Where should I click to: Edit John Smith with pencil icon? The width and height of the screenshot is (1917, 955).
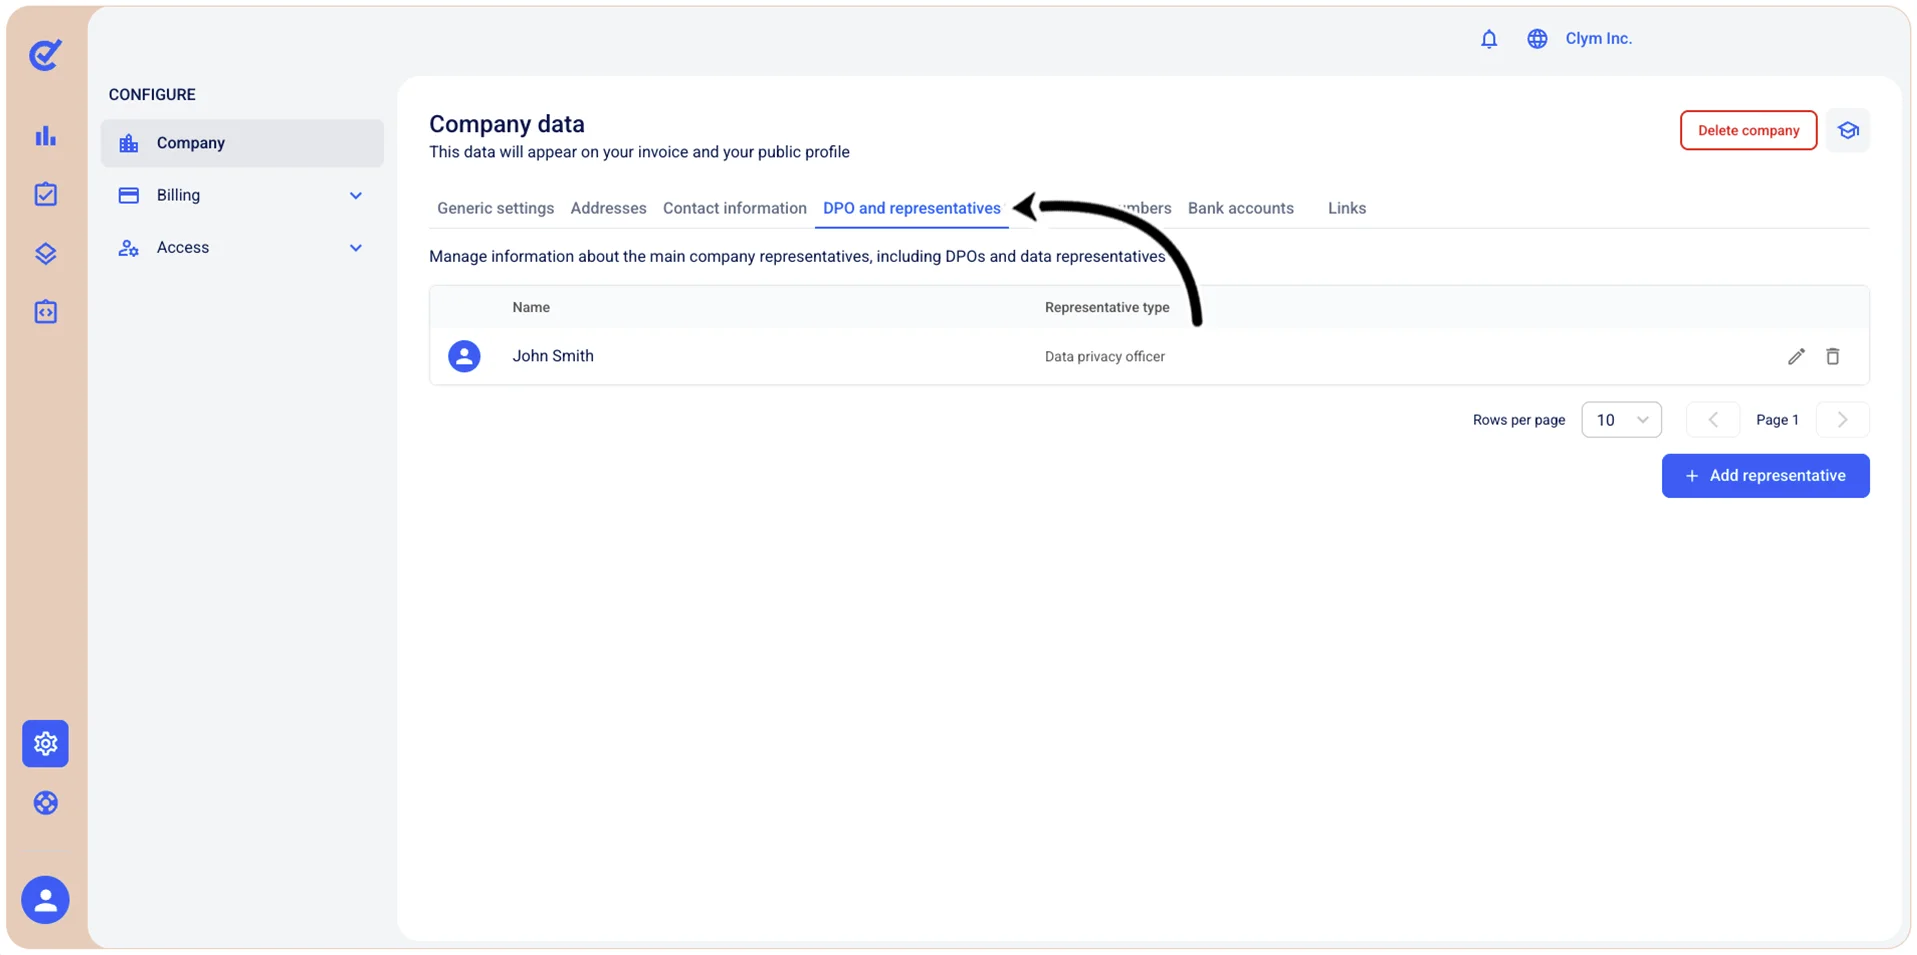pyautogui.click(x=1796, y=356)
